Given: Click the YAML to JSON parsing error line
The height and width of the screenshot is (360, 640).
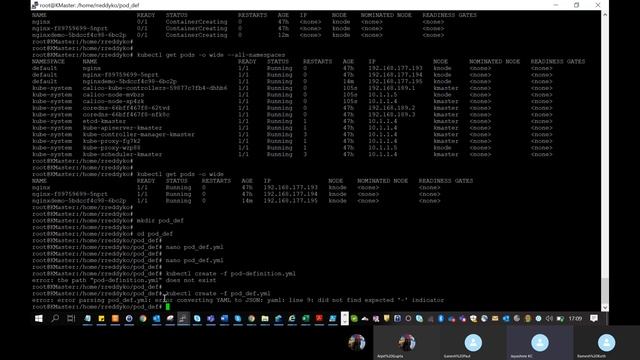Looking at the screenshot, I should pyautogui.click(x=238, y=300).
